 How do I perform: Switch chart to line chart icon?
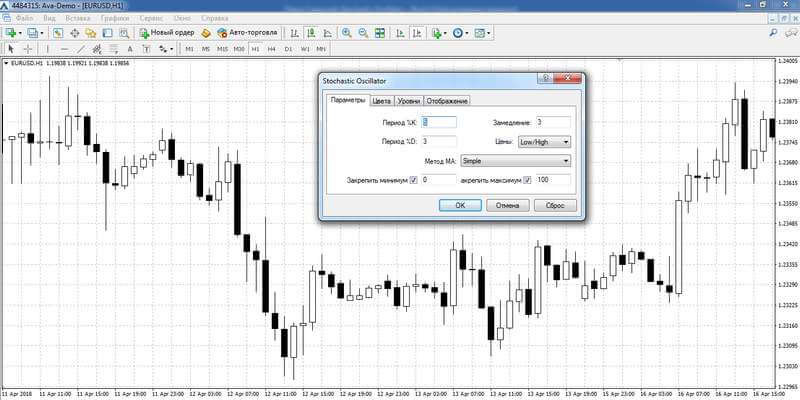pyautogui.click(x=327, y=33)
